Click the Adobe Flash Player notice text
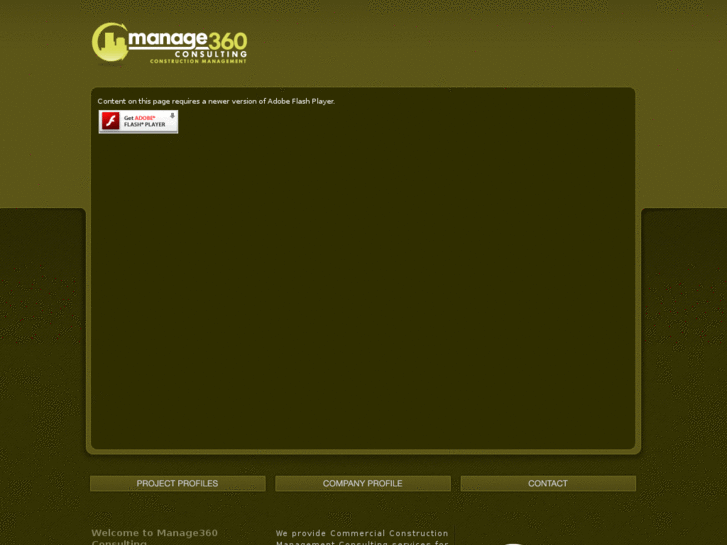The height and width of the screenshot is (545, 727). (x=216, y=101)
